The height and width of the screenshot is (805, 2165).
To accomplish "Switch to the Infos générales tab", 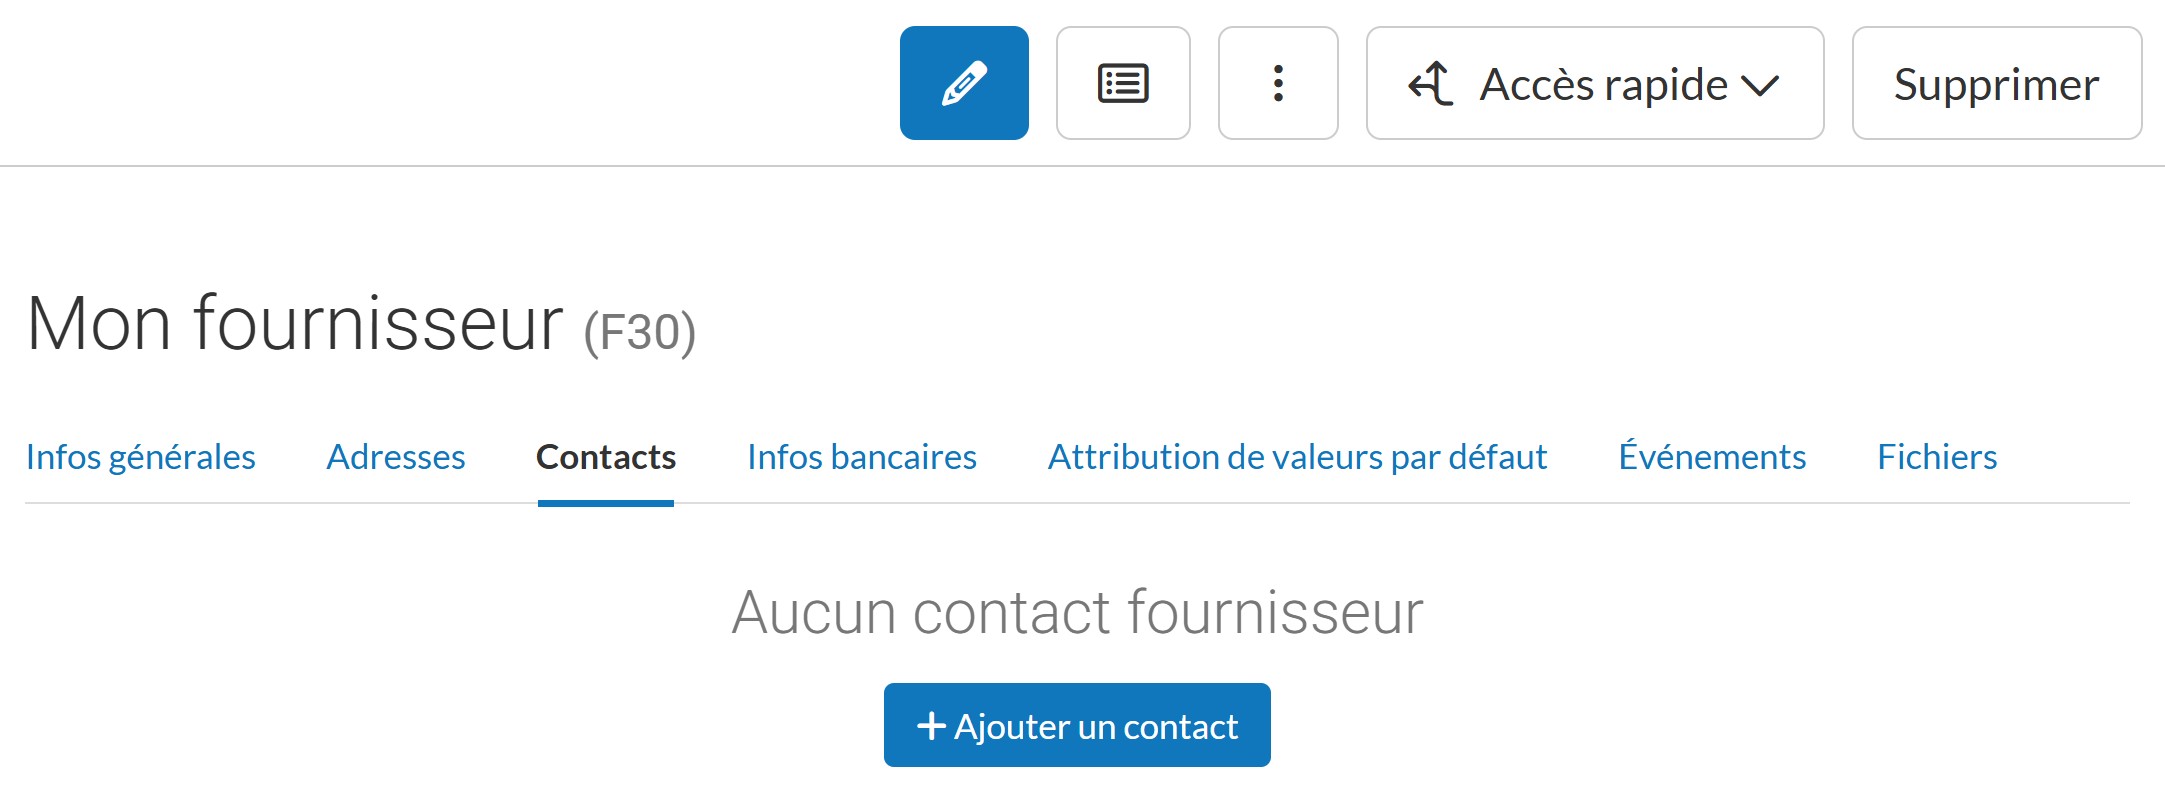I will 140,457.
